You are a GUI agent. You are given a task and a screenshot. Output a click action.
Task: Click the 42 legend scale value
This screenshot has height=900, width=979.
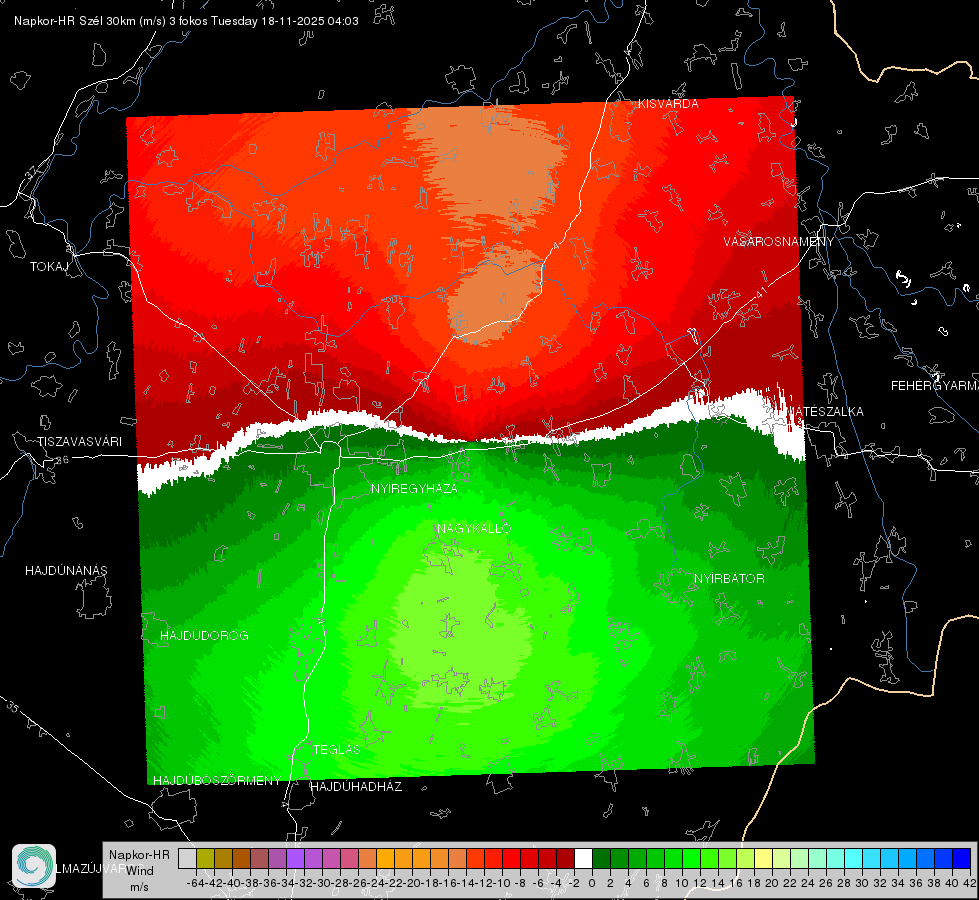coord(969,883)
